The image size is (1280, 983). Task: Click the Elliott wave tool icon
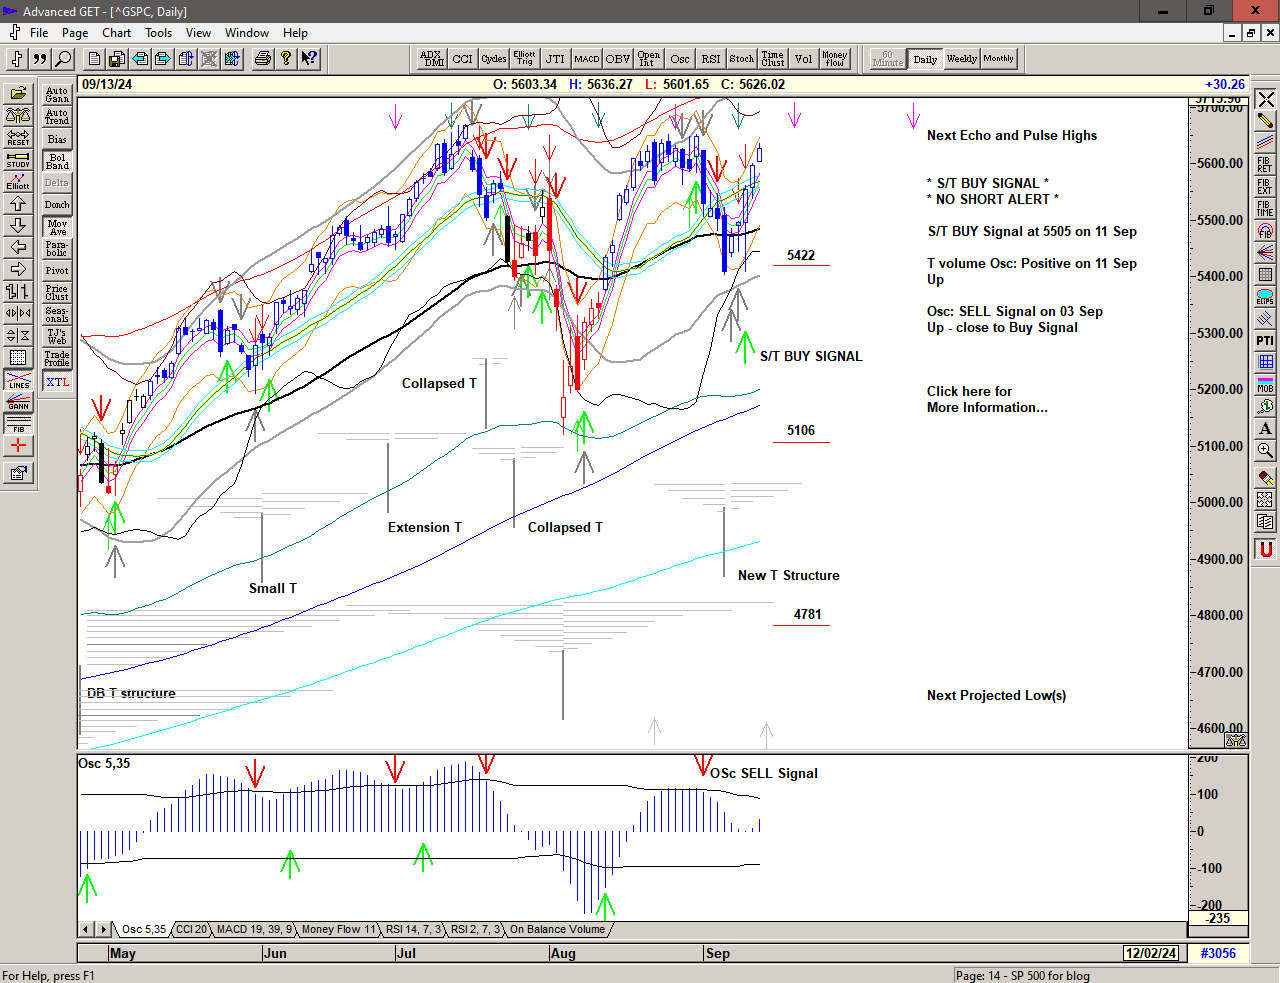tap(18, 181)
